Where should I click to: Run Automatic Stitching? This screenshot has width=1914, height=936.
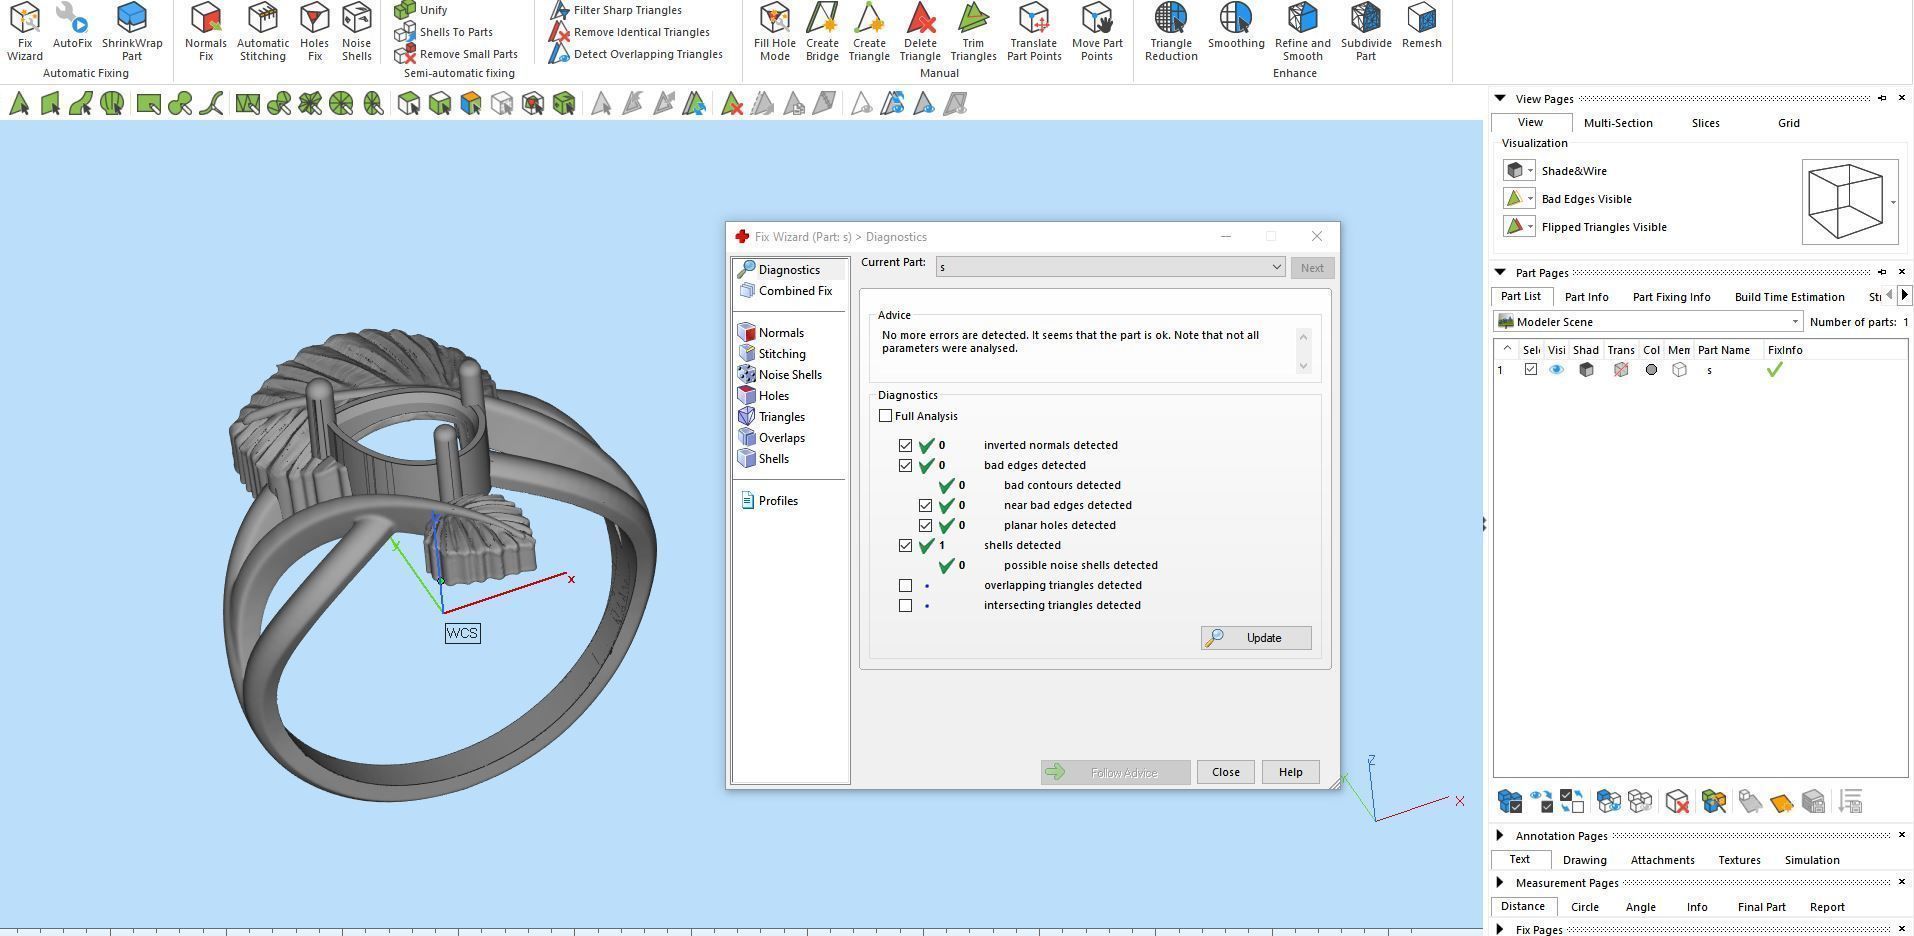coord(263,31)
